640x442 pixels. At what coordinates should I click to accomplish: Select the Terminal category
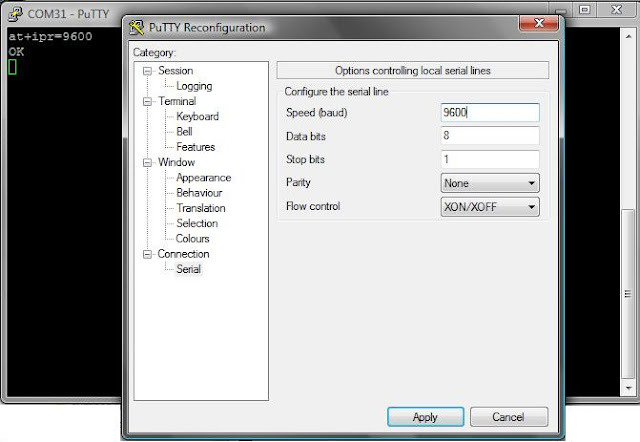coord(177,101)
